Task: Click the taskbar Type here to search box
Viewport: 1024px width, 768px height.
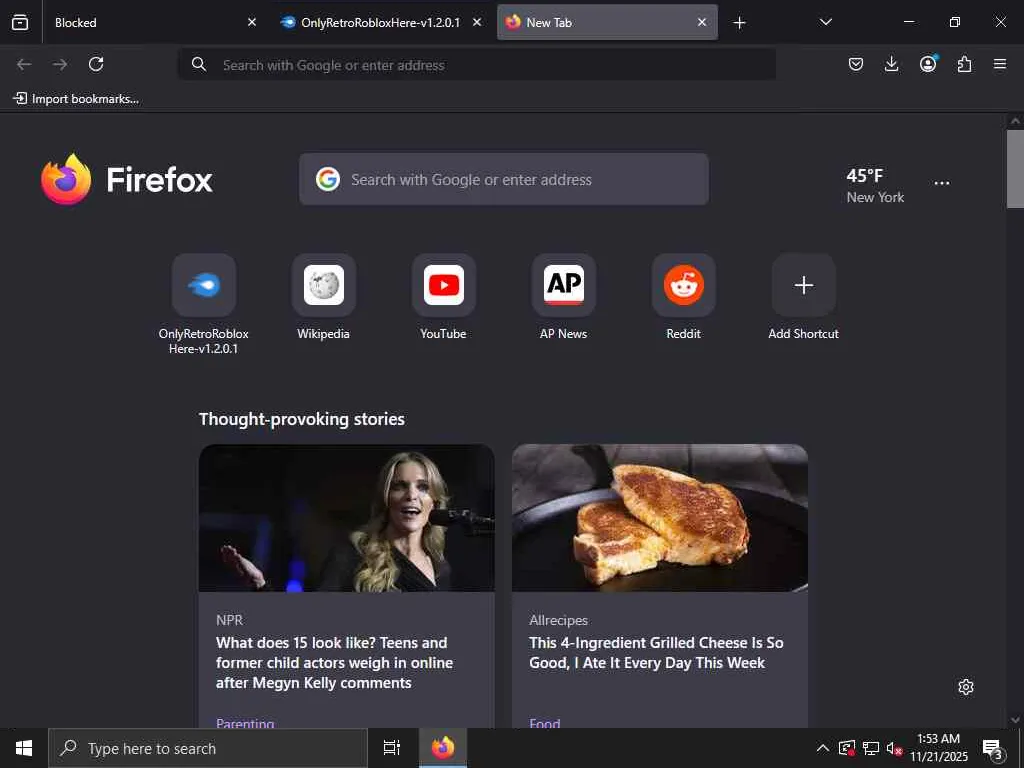Action: point(208,748)
